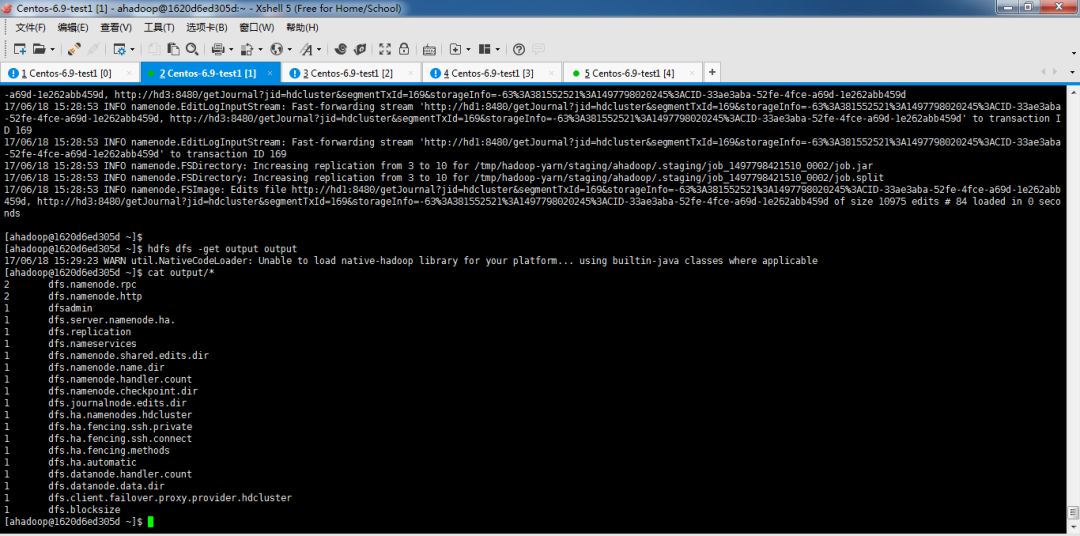This screenshot has width=1080, height=536.
Task: Expand the globe encoding dropdown arrow
Action: [289, 50]
